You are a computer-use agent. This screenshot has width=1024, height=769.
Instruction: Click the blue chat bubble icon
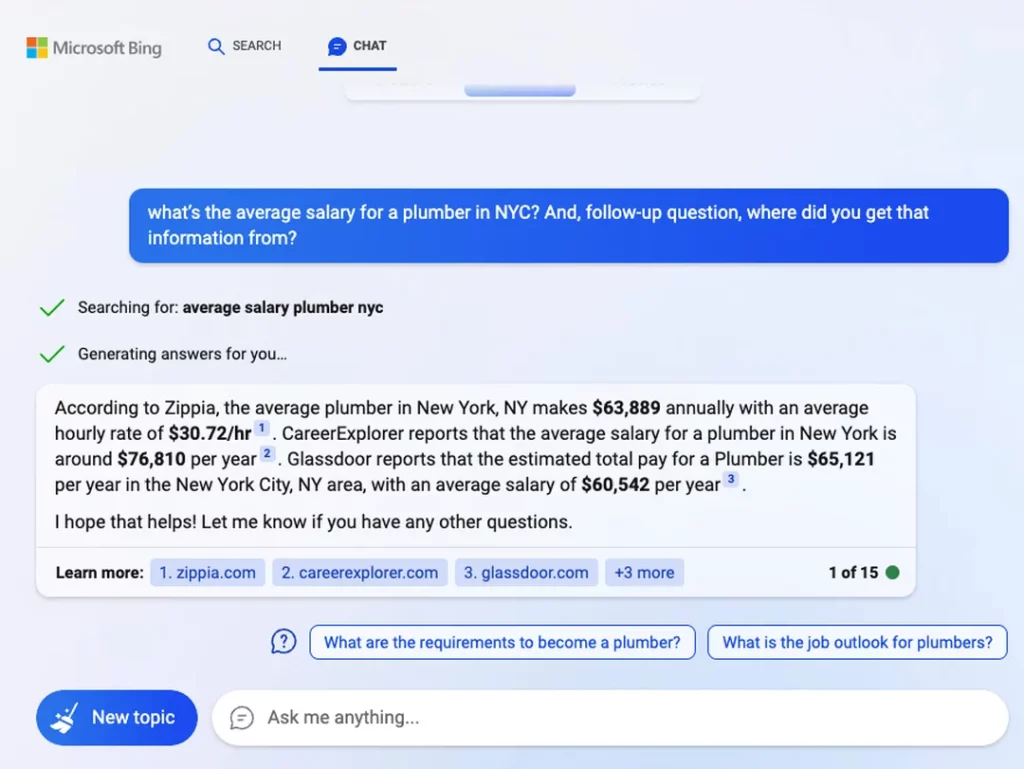coord(336,46)
